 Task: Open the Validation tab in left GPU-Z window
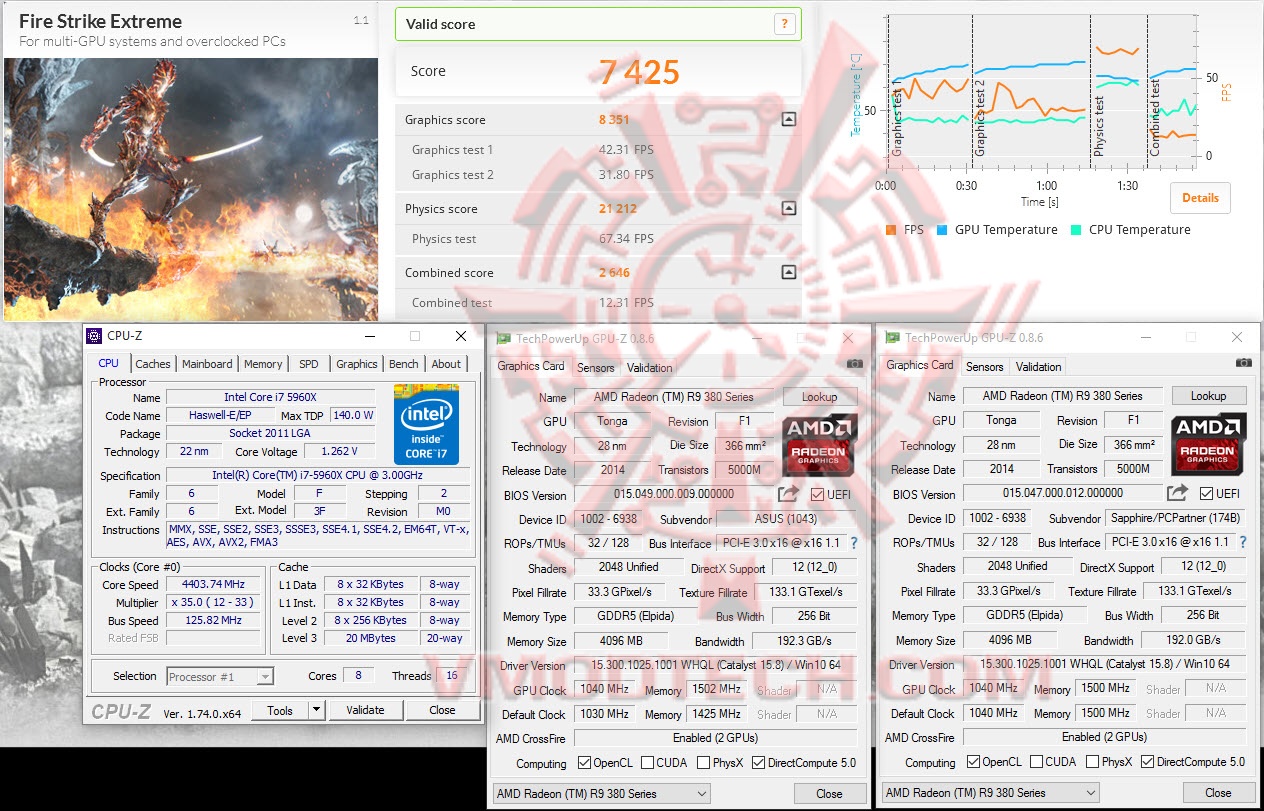[x=650, y=367]
